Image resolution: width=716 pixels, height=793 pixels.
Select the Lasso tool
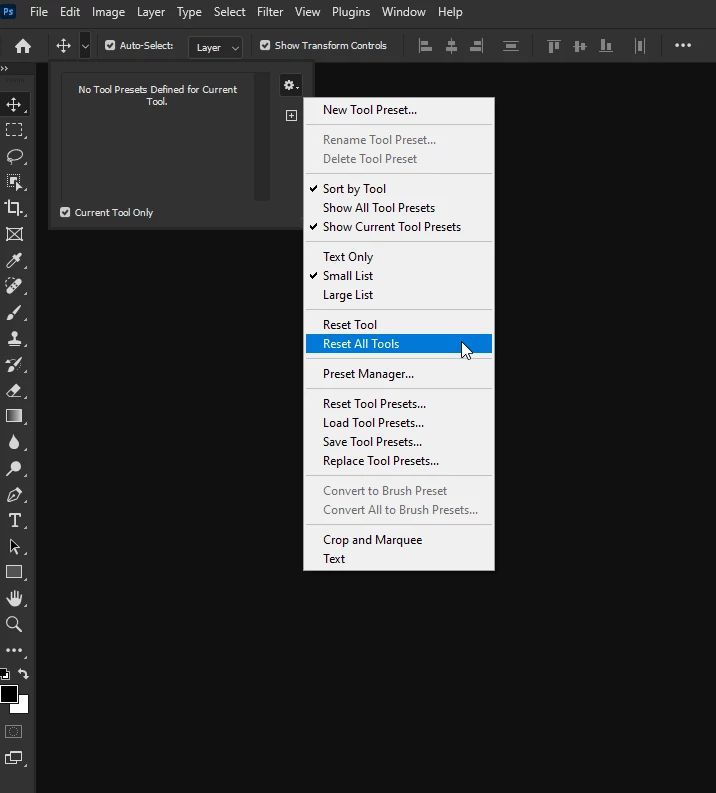pos(14,156)
